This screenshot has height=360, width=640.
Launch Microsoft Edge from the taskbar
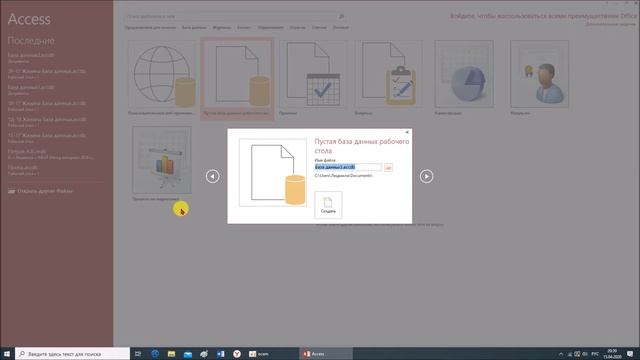coord(155,353)
